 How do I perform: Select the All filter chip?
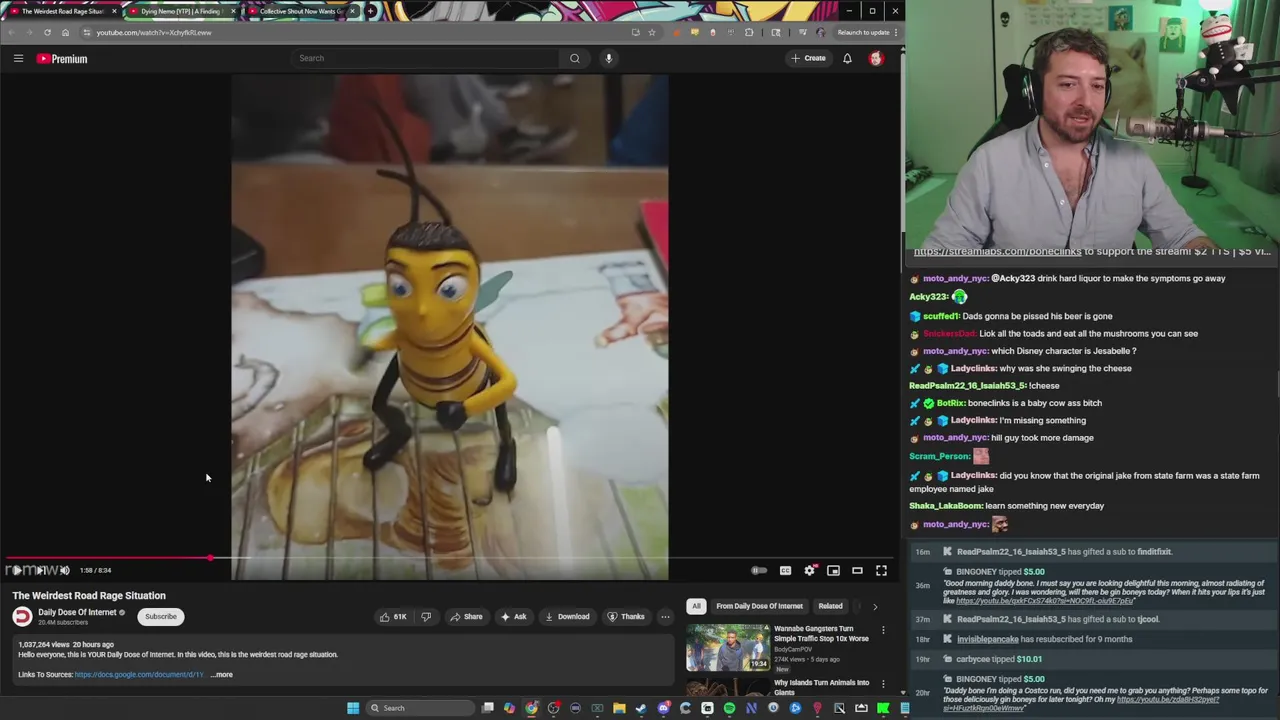click(x=696, y=606)
